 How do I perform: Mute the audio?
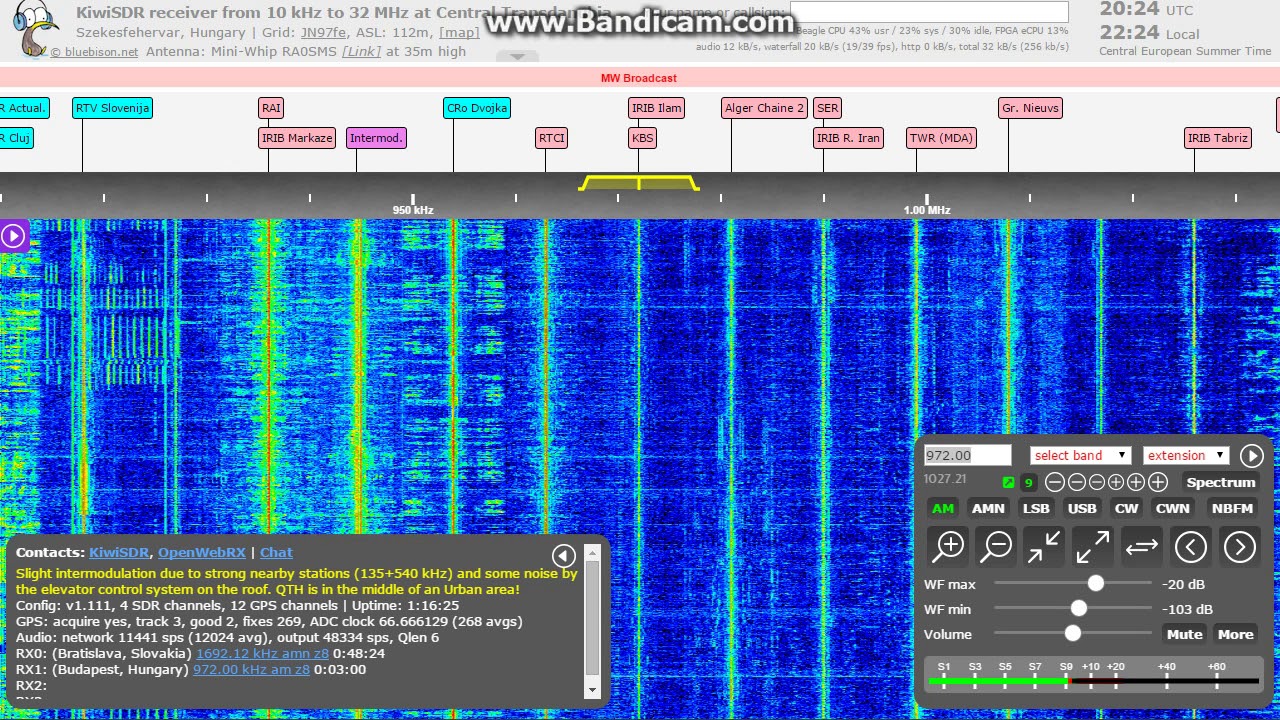(x=1184, y=634)
